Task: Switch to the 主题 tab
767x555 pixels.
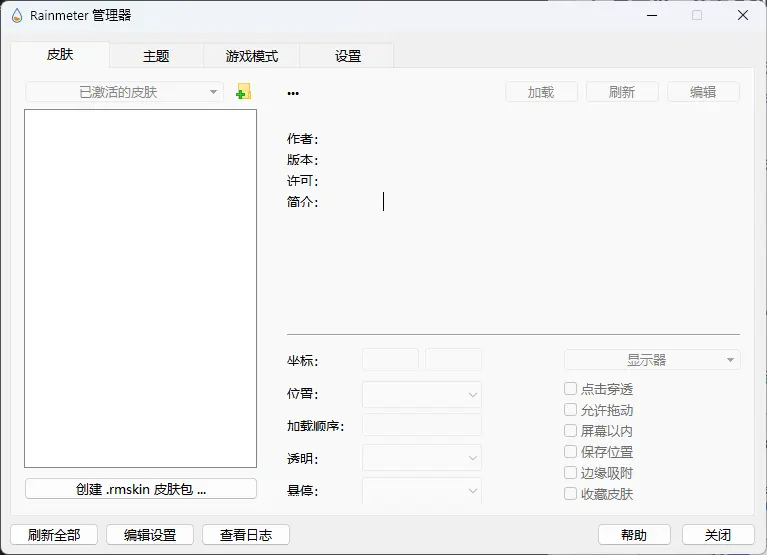Action: [x=156, y=56]
